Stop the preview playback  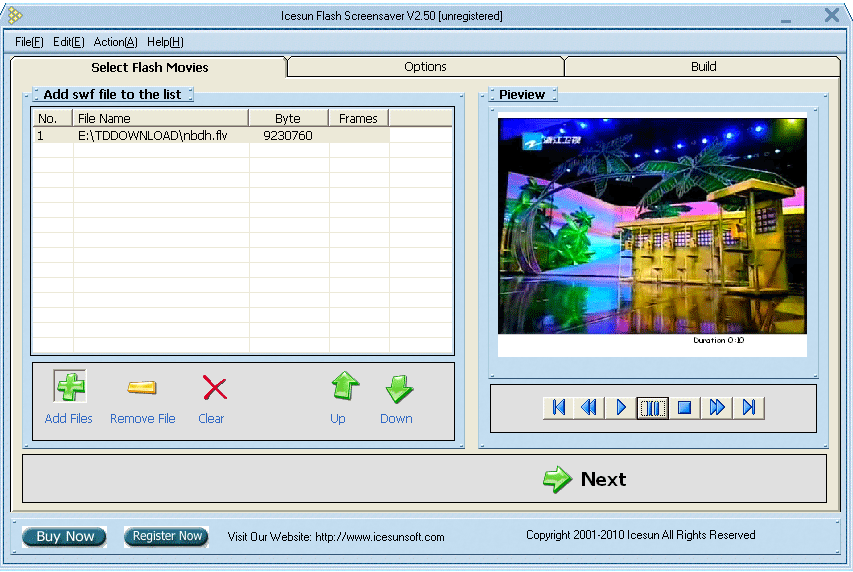click(x=684, y=407)
